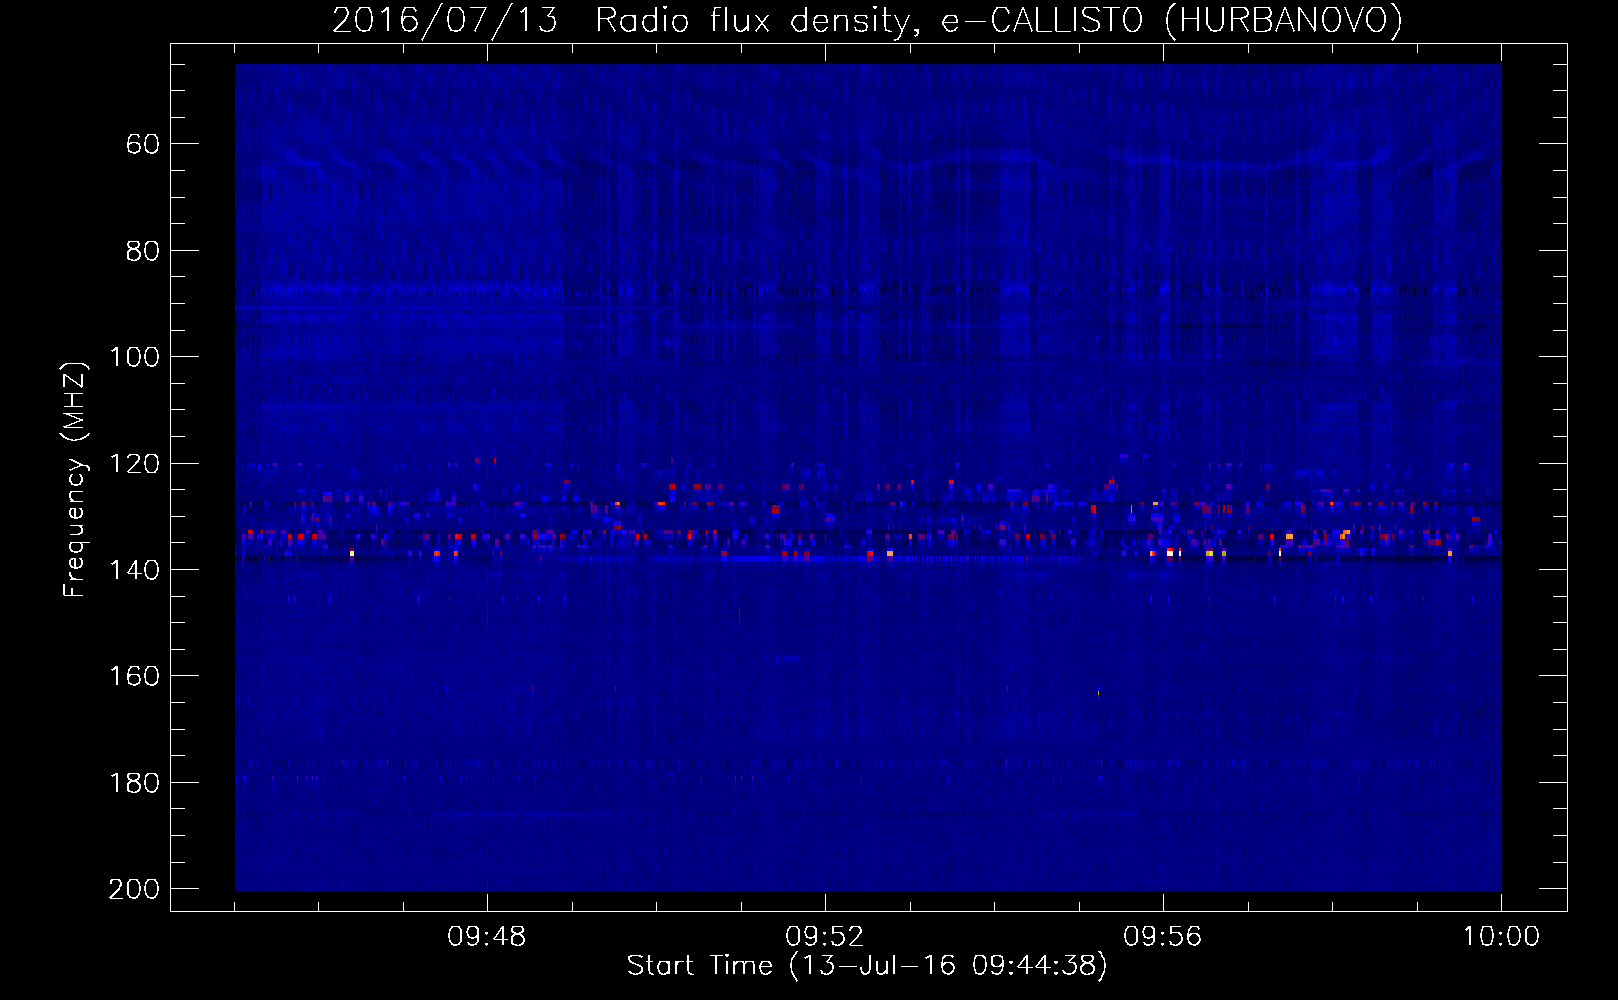1618x1000 pixels.
Task: Click the 09:48 time tick label
Action: [487, 937]
